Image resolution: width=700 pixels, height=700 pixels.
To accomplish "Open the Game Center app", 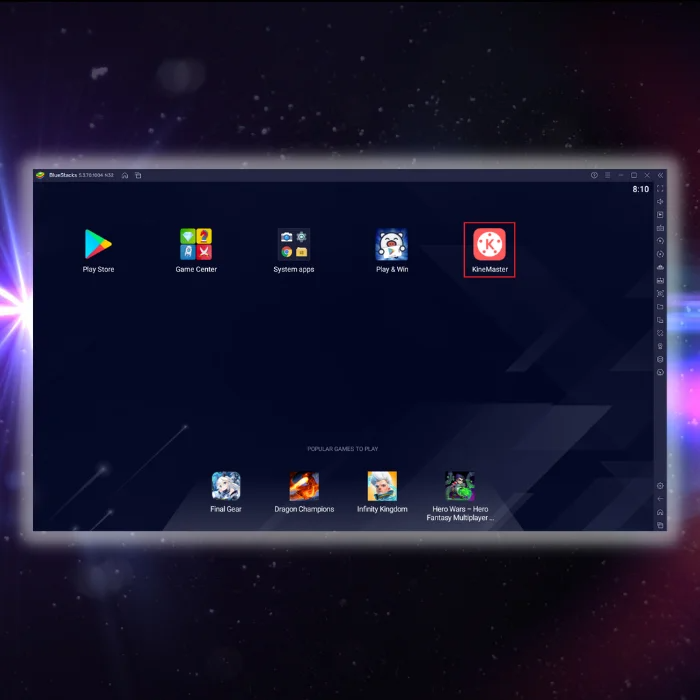I will point(196,245).
